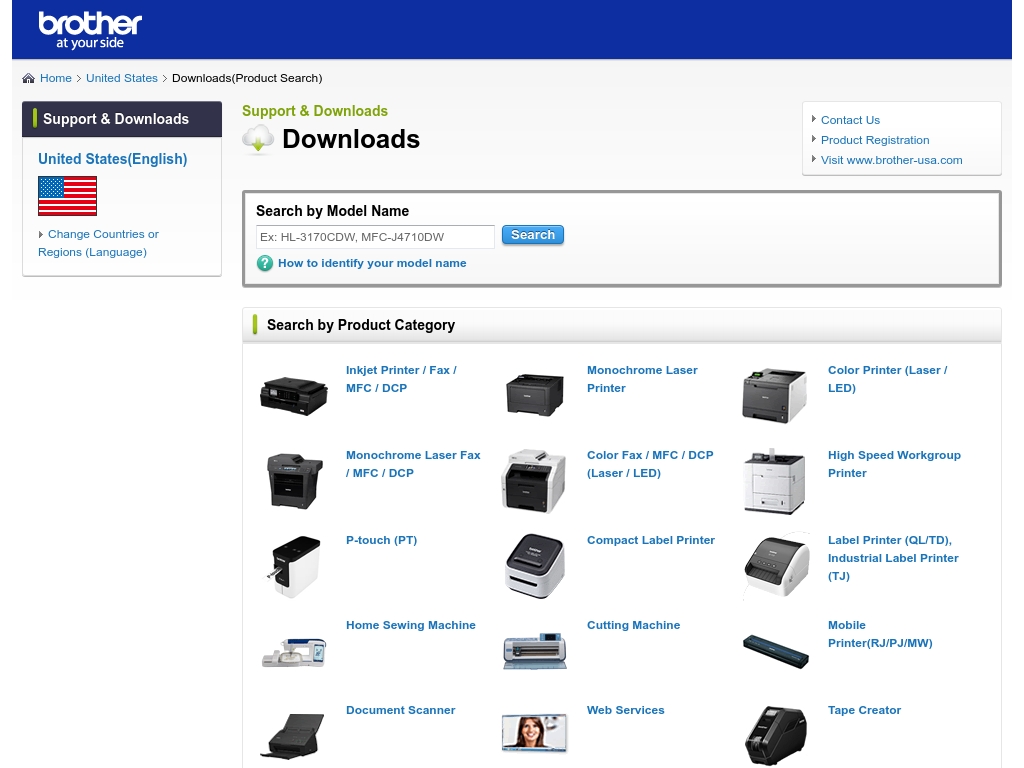1024x768 pixels.
Task: Click the Inkjet Printer product image
Action: coord(294,396)
